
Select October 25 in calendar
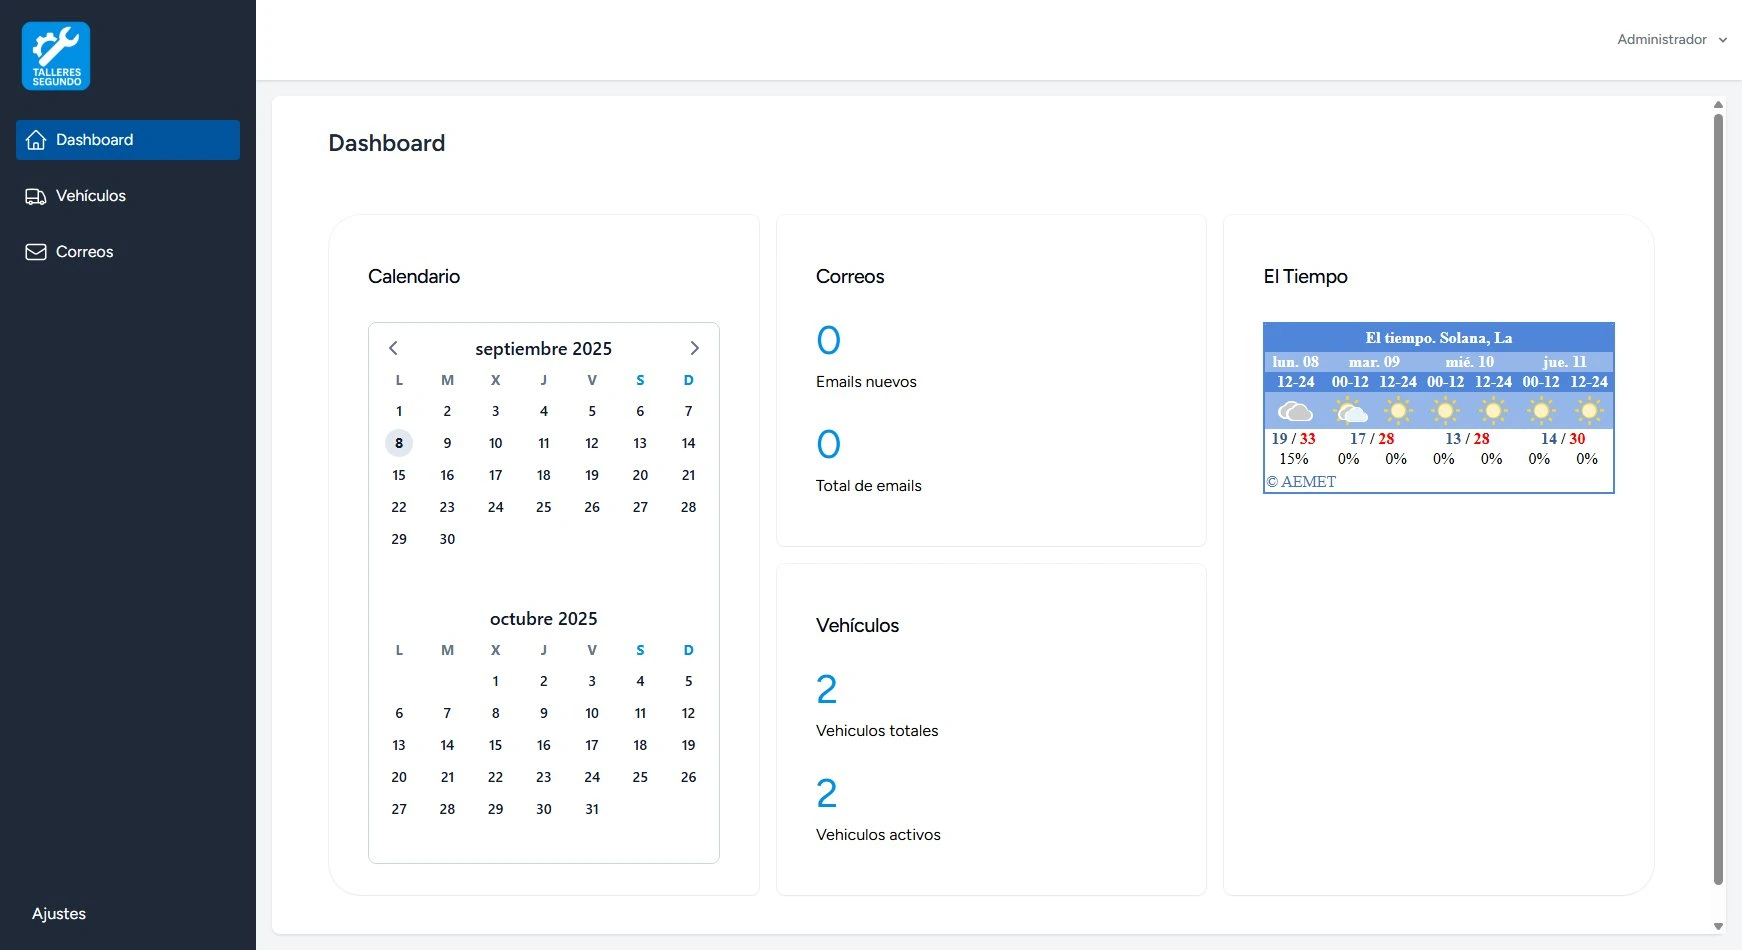[x=640, y=777]
